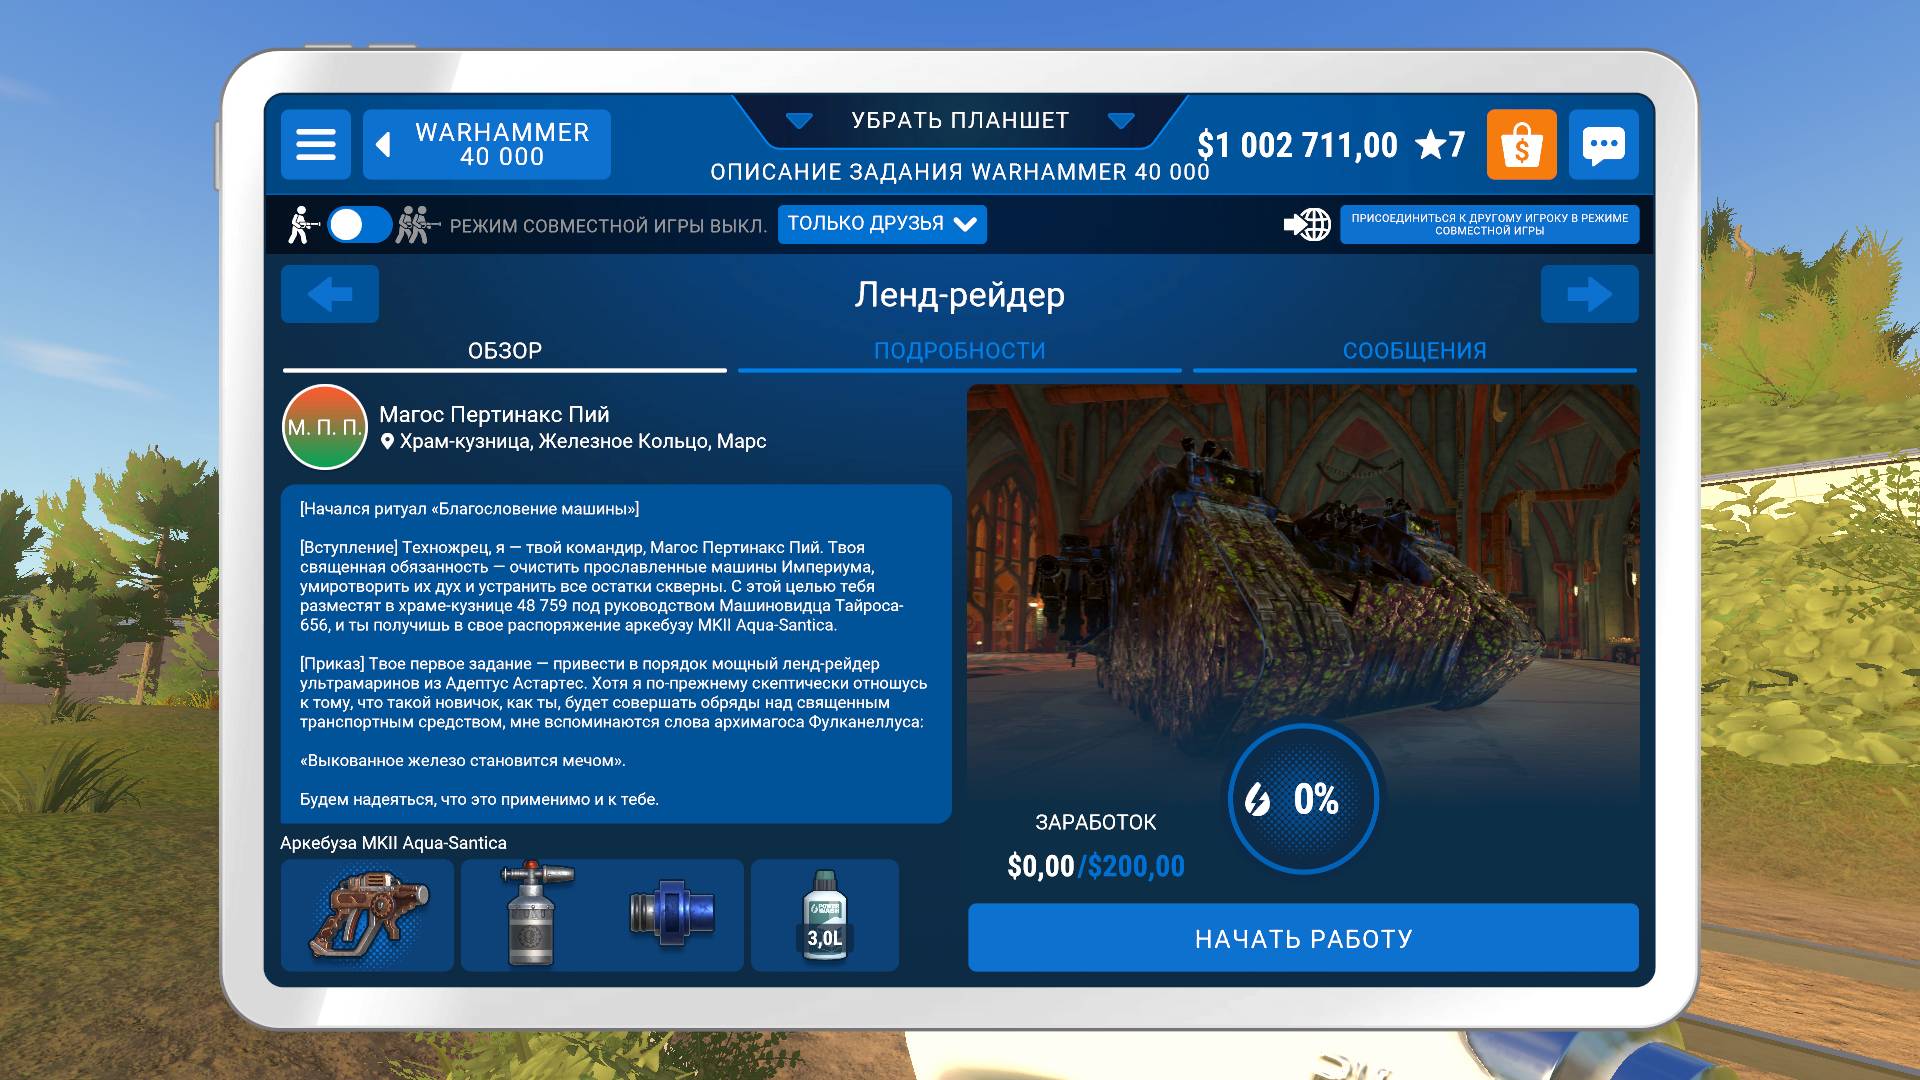Click the single player washer icon
This screenshot has width=1920, height=1080.
301,225
